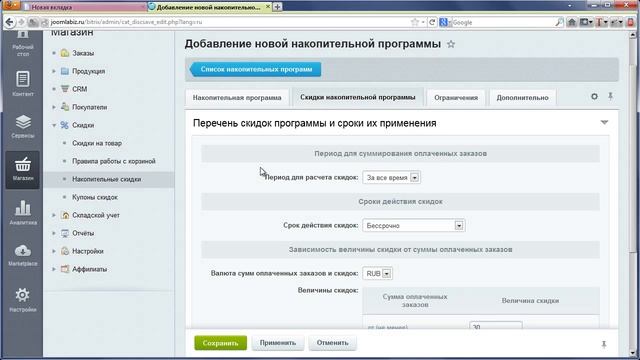Collapse the Перечень скидок section
The width and height of the screenshot is (640, 360).
(604, 122)
